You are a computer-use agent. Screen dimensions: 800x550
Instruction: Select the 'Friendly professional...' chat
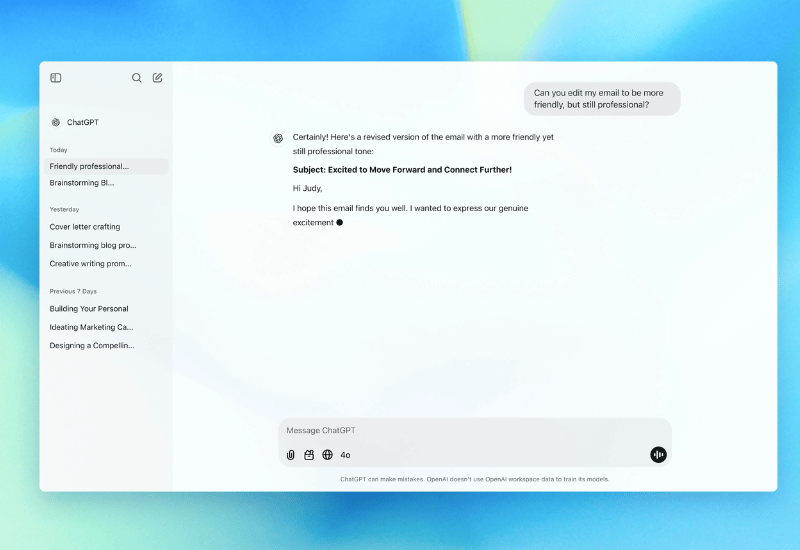pos(106,166)
